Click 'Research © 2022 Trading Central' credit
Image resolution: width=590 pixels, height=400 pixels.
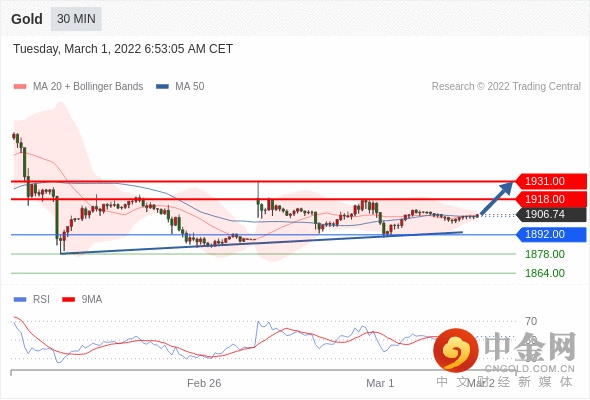(x=506, y=87)
